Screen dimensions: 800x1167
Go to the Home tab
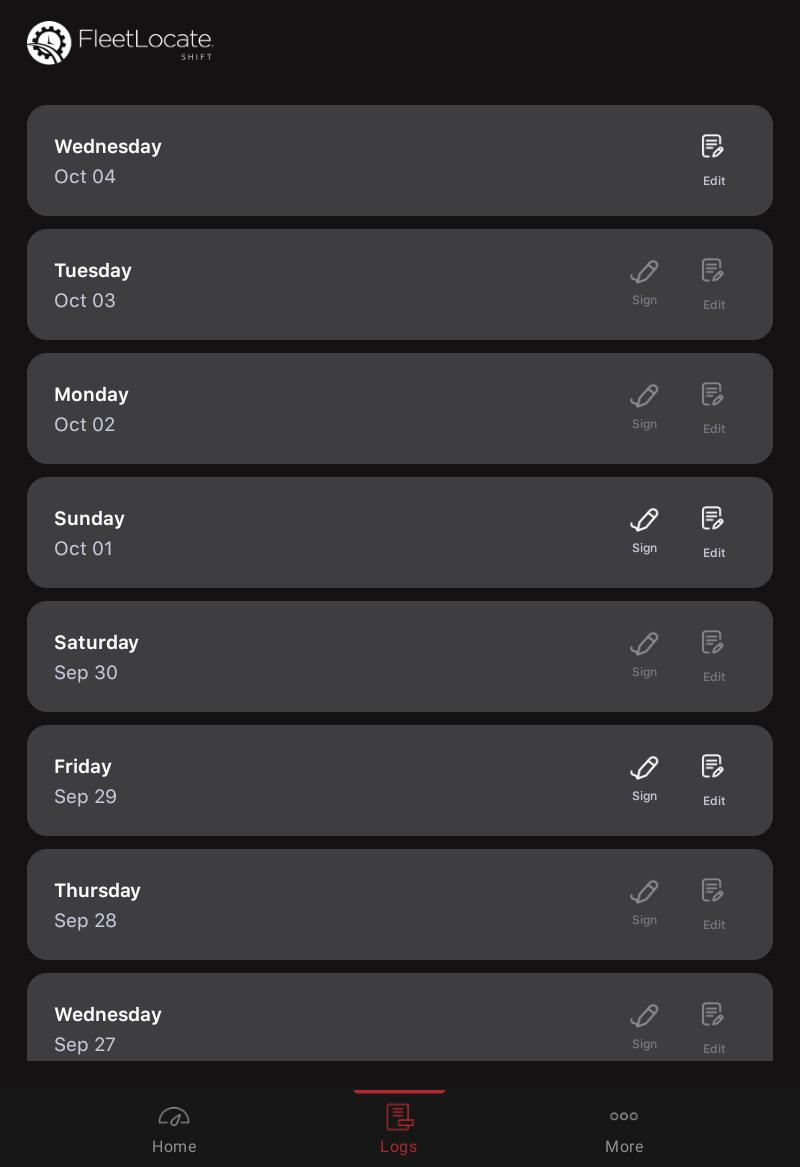click(x=174, y=1130)
